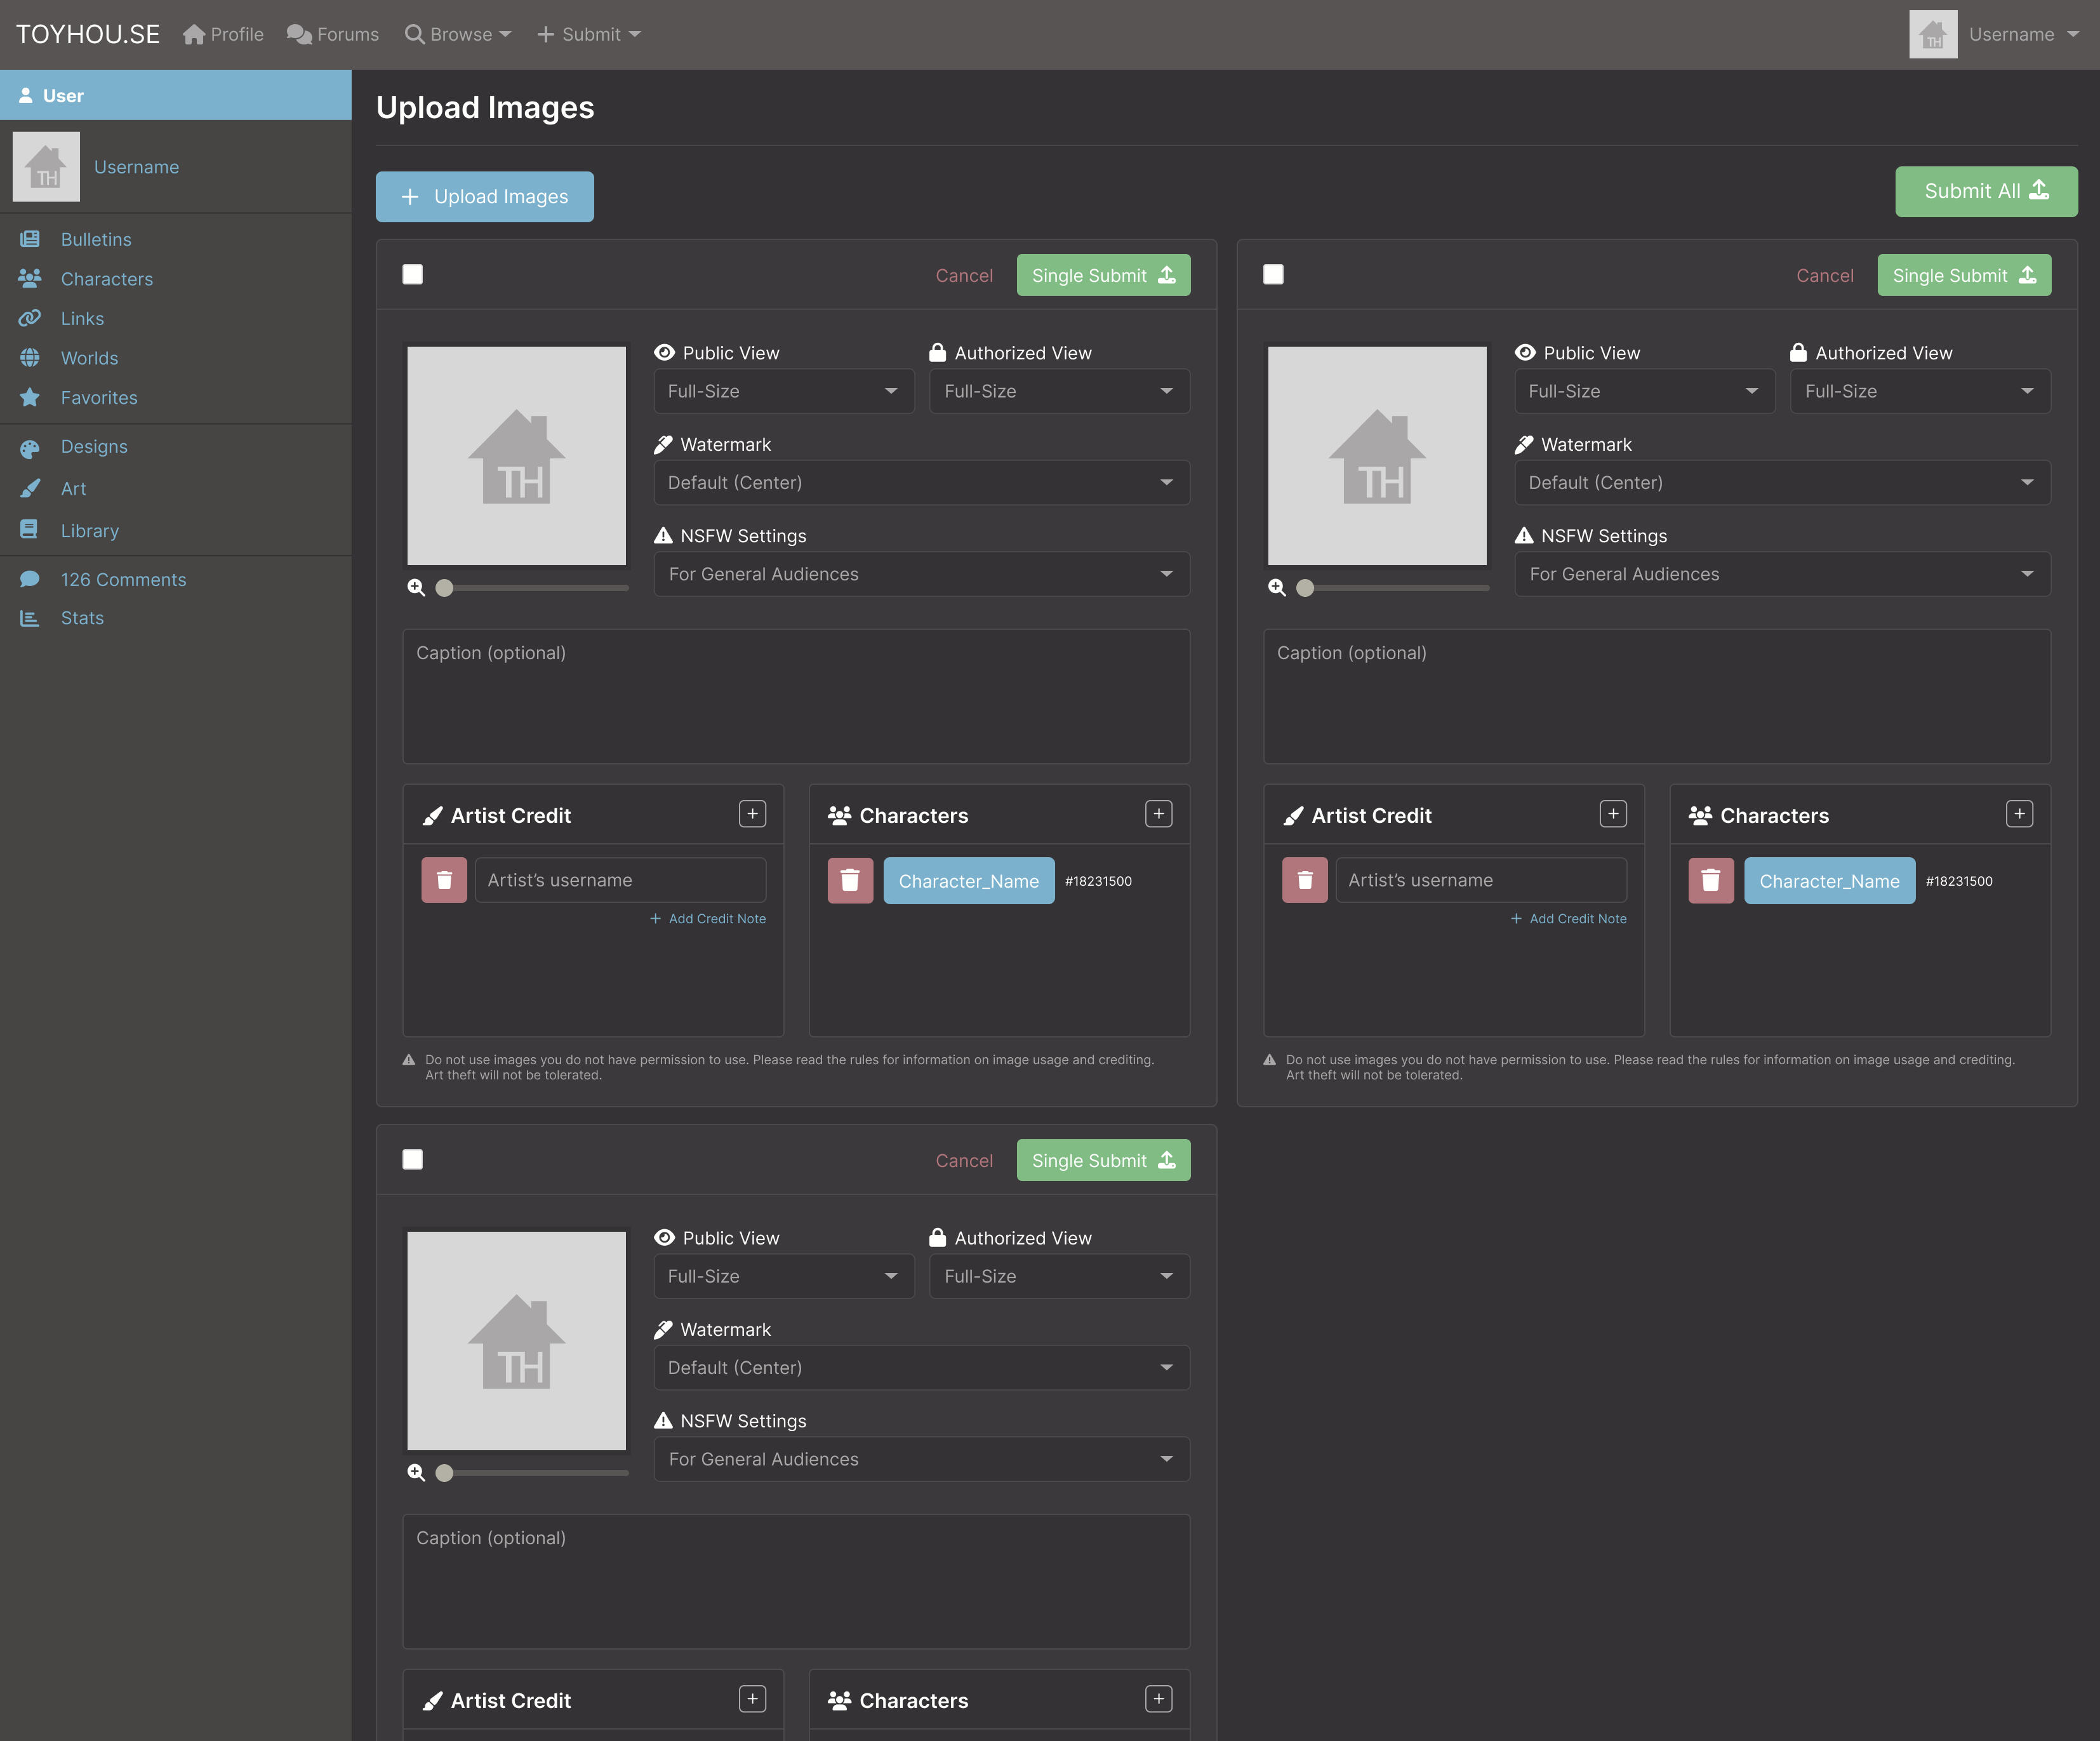Select the third image card checkbox
This screenshot has width=2100, height=1741.
point(412,1159)
